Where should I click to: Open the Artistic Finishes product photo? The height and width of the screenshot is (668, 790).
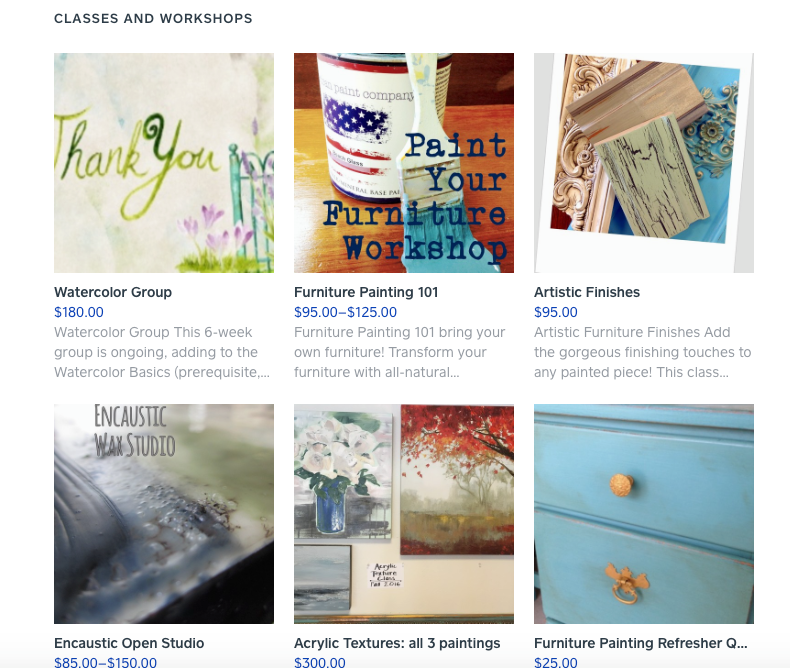click(644, 163)
